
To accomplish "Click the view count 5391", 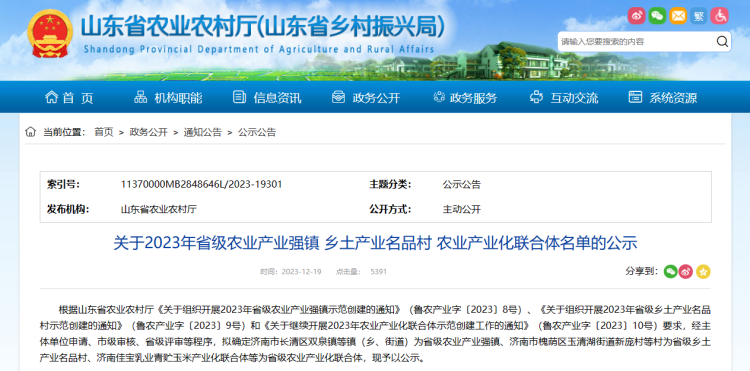I will point(378,272).
